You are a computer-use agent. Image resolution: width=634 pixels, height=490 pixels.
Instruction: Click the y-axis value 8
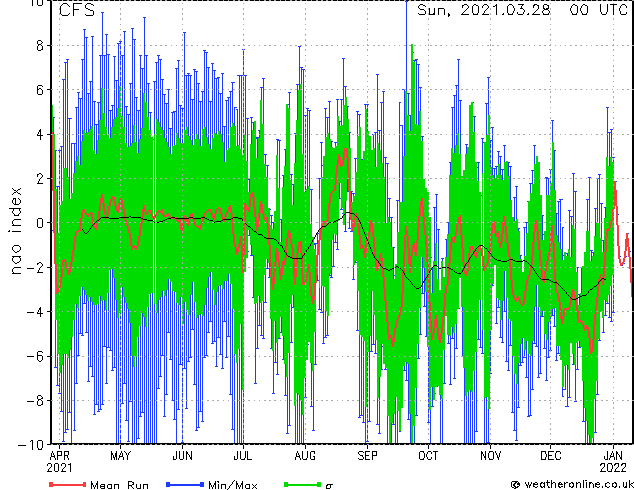point(40,46)
